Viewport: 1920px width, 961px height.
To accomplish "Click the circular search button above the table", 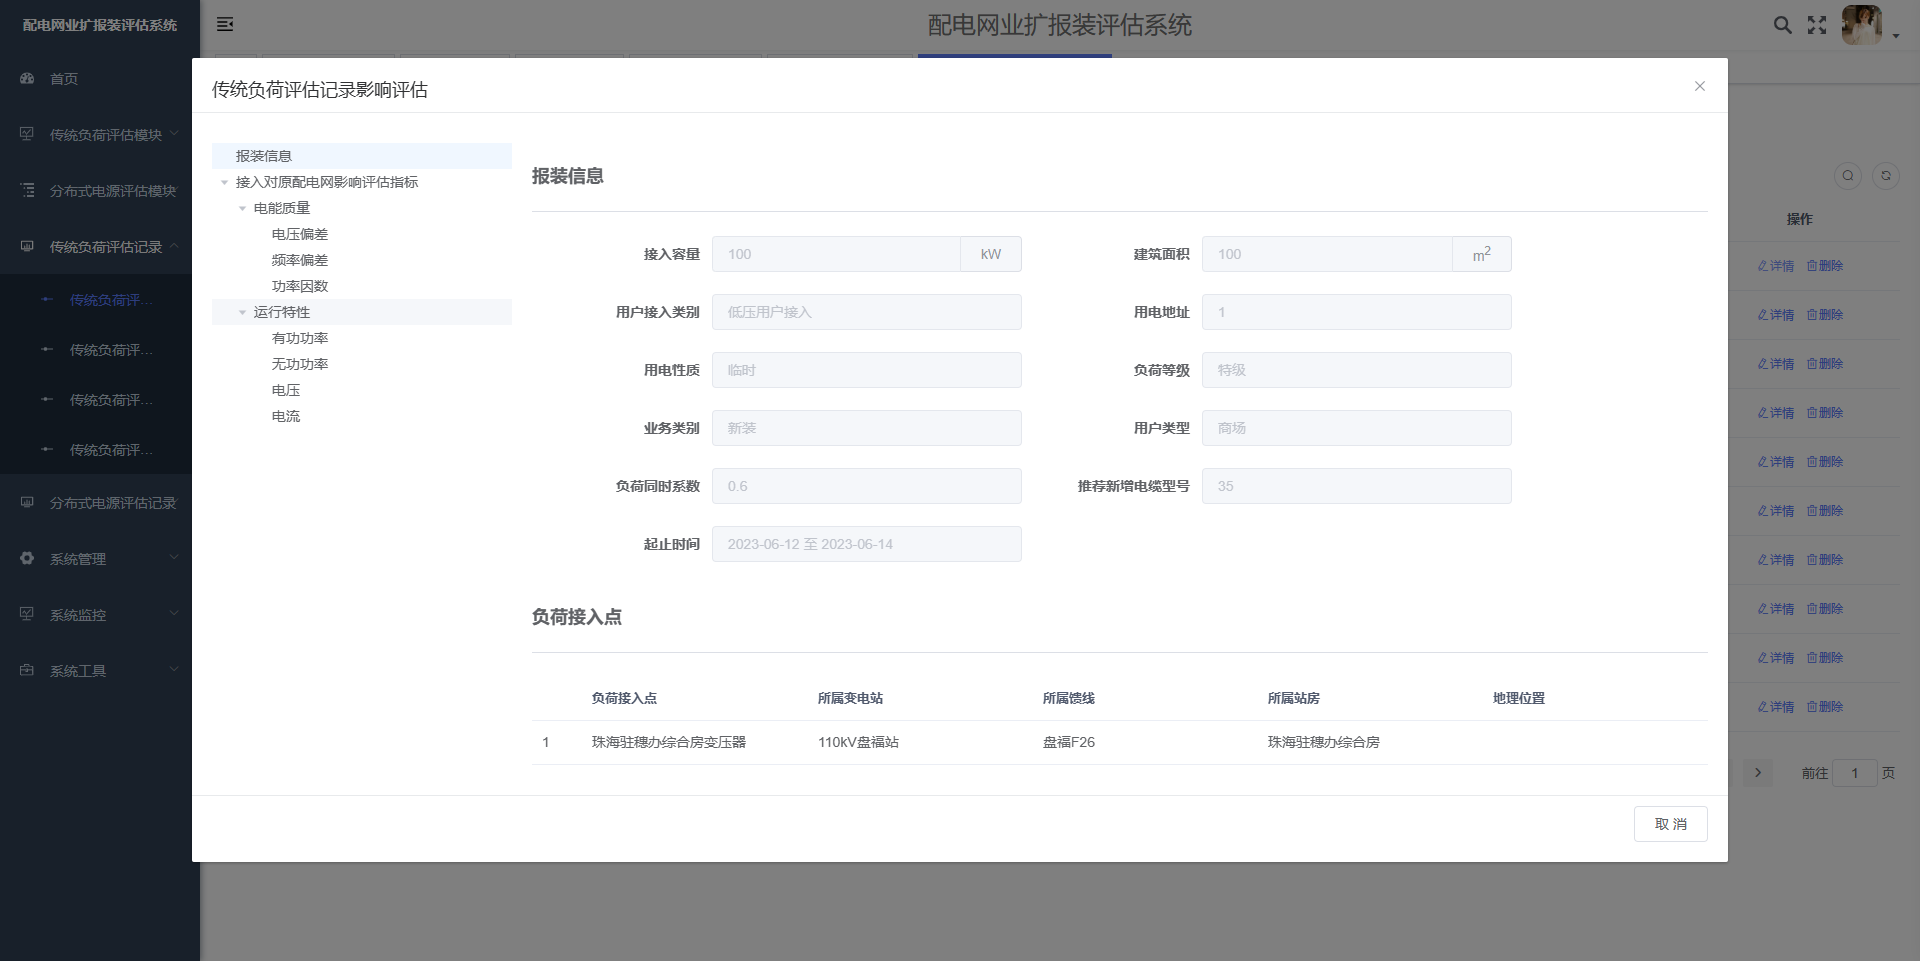I will tap(1848, 176).
